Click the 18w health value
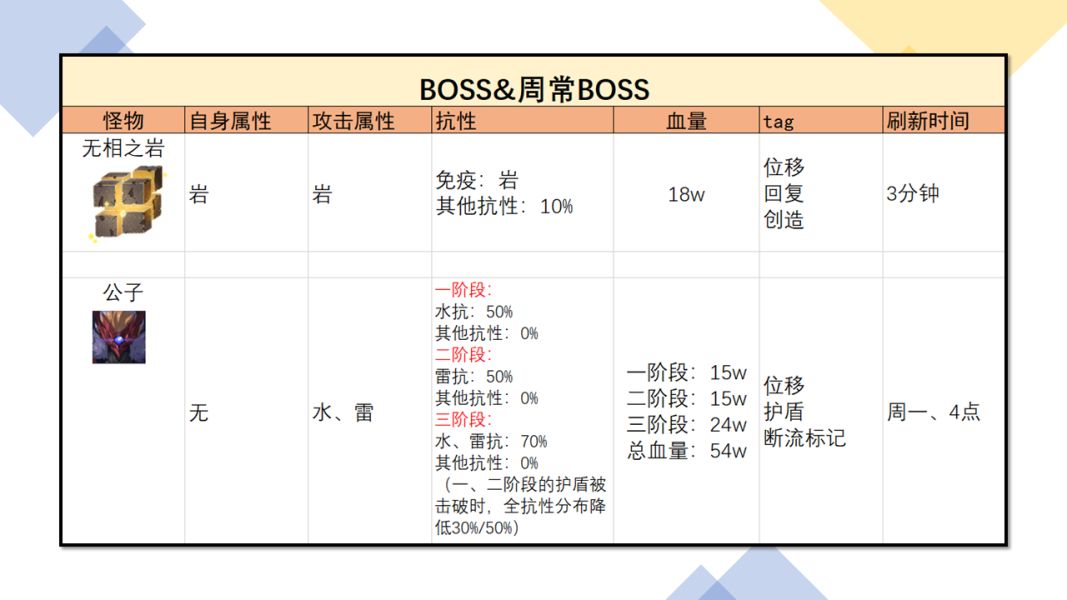The image size is (1067, 600). [x=686, y=195]
